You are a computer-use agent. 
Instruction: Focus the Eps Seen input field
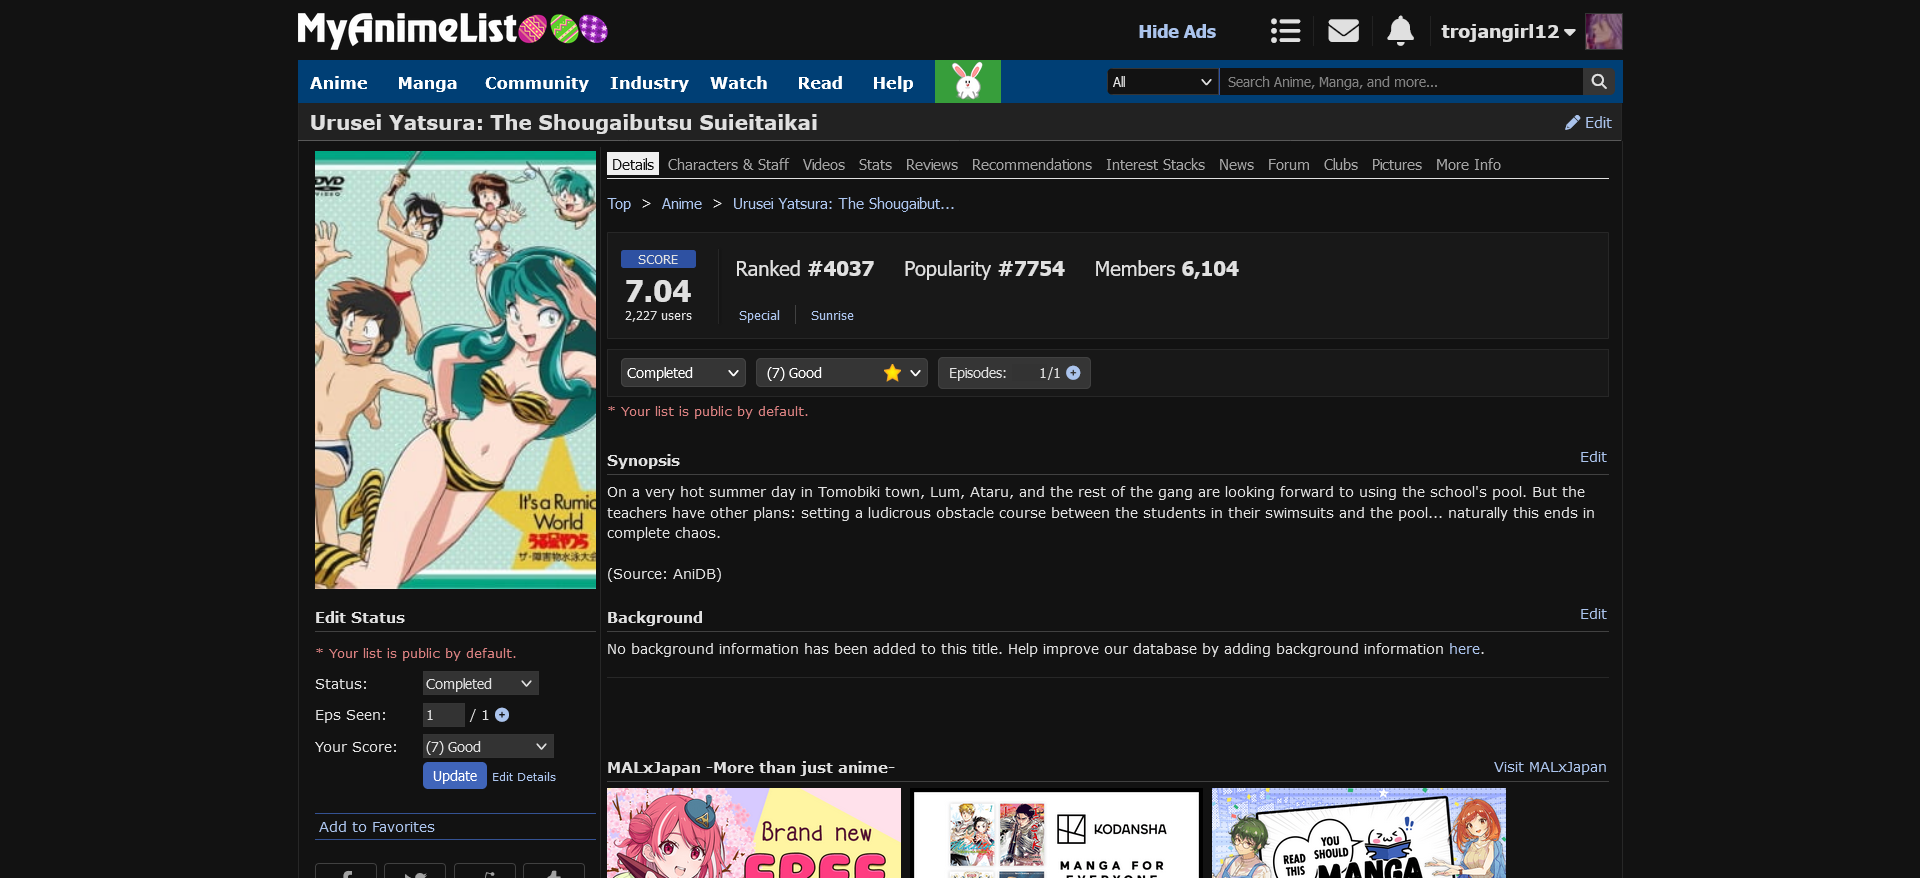point(444,715)
